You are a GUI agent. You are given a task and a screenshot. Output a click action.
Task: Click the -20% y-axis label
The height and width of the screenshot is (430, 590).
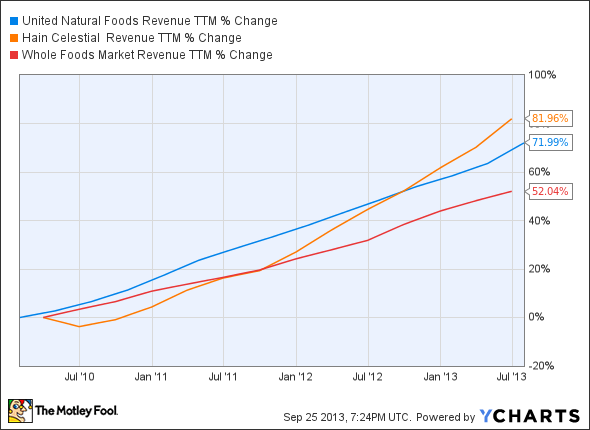[x=541, y=366]
